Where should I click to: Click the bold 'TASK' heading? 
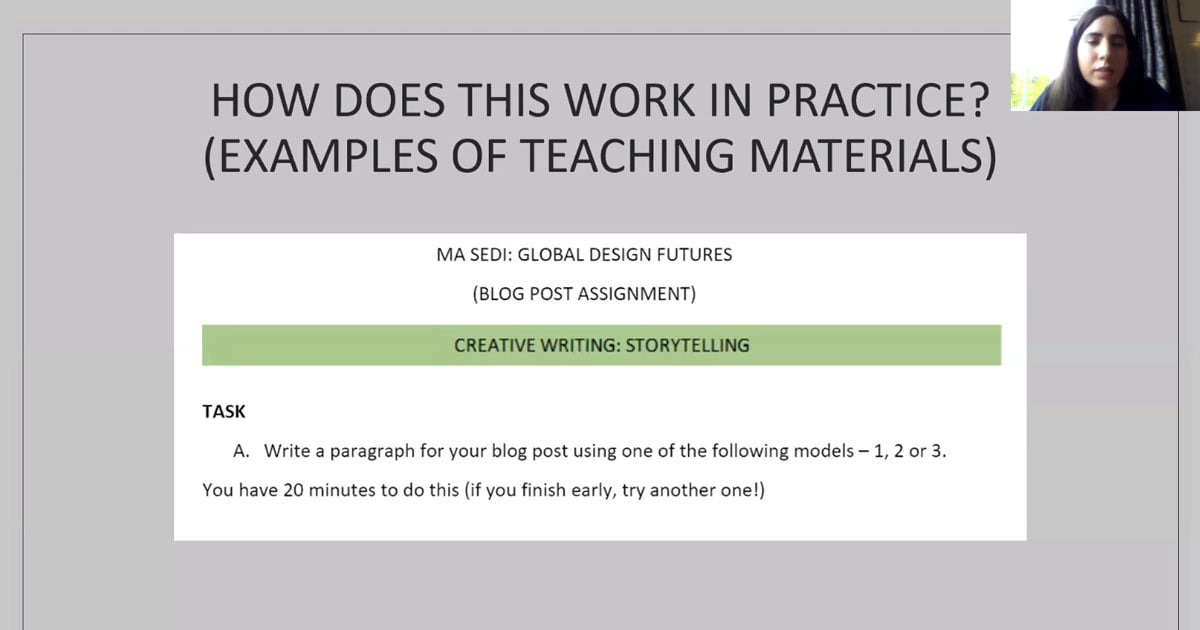[x=224, y=411]
